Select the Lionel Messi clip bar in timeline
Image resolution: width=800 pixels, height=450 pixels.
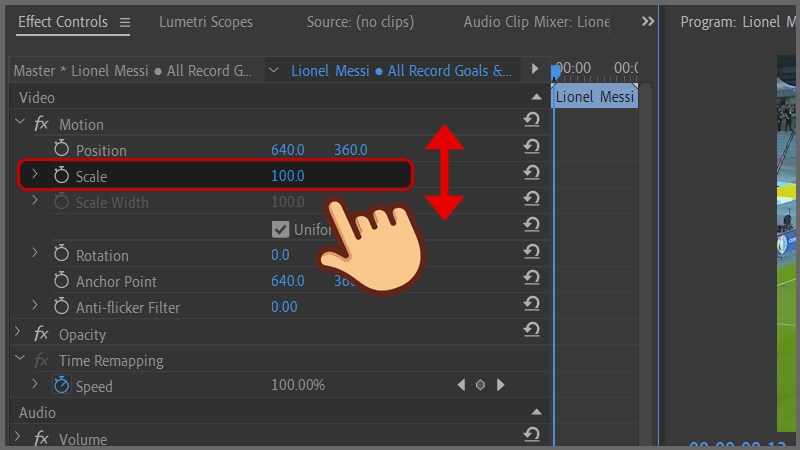click(595, 96)
